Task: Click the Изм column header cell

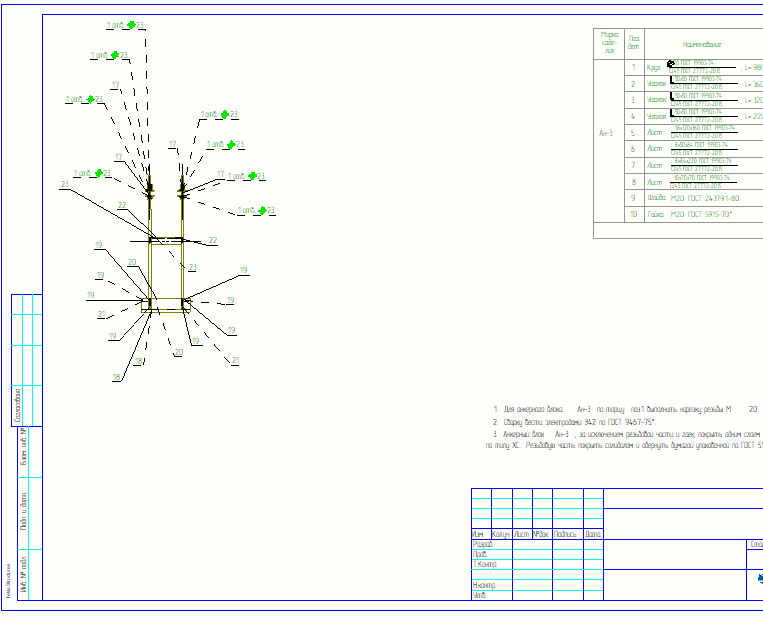Action: 480,534
